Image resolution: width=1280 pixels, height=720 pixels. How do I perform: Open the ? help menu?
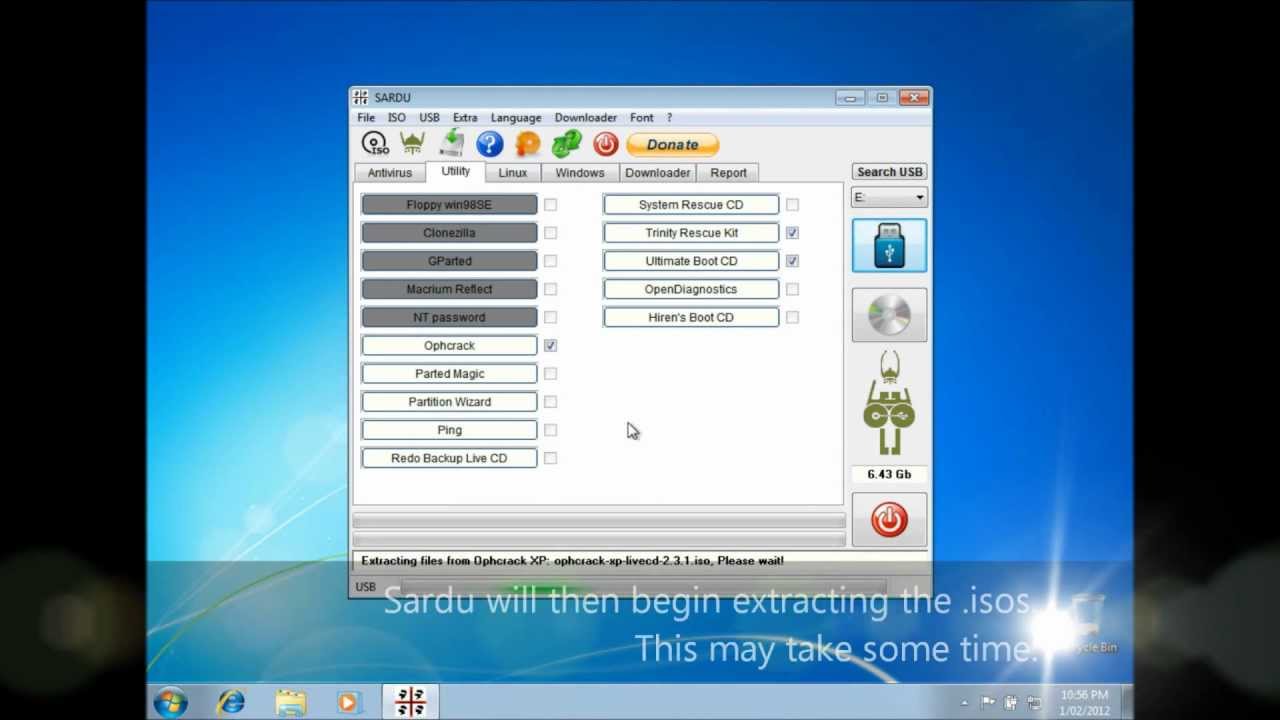pyautogui.click(x=669, y=117)
